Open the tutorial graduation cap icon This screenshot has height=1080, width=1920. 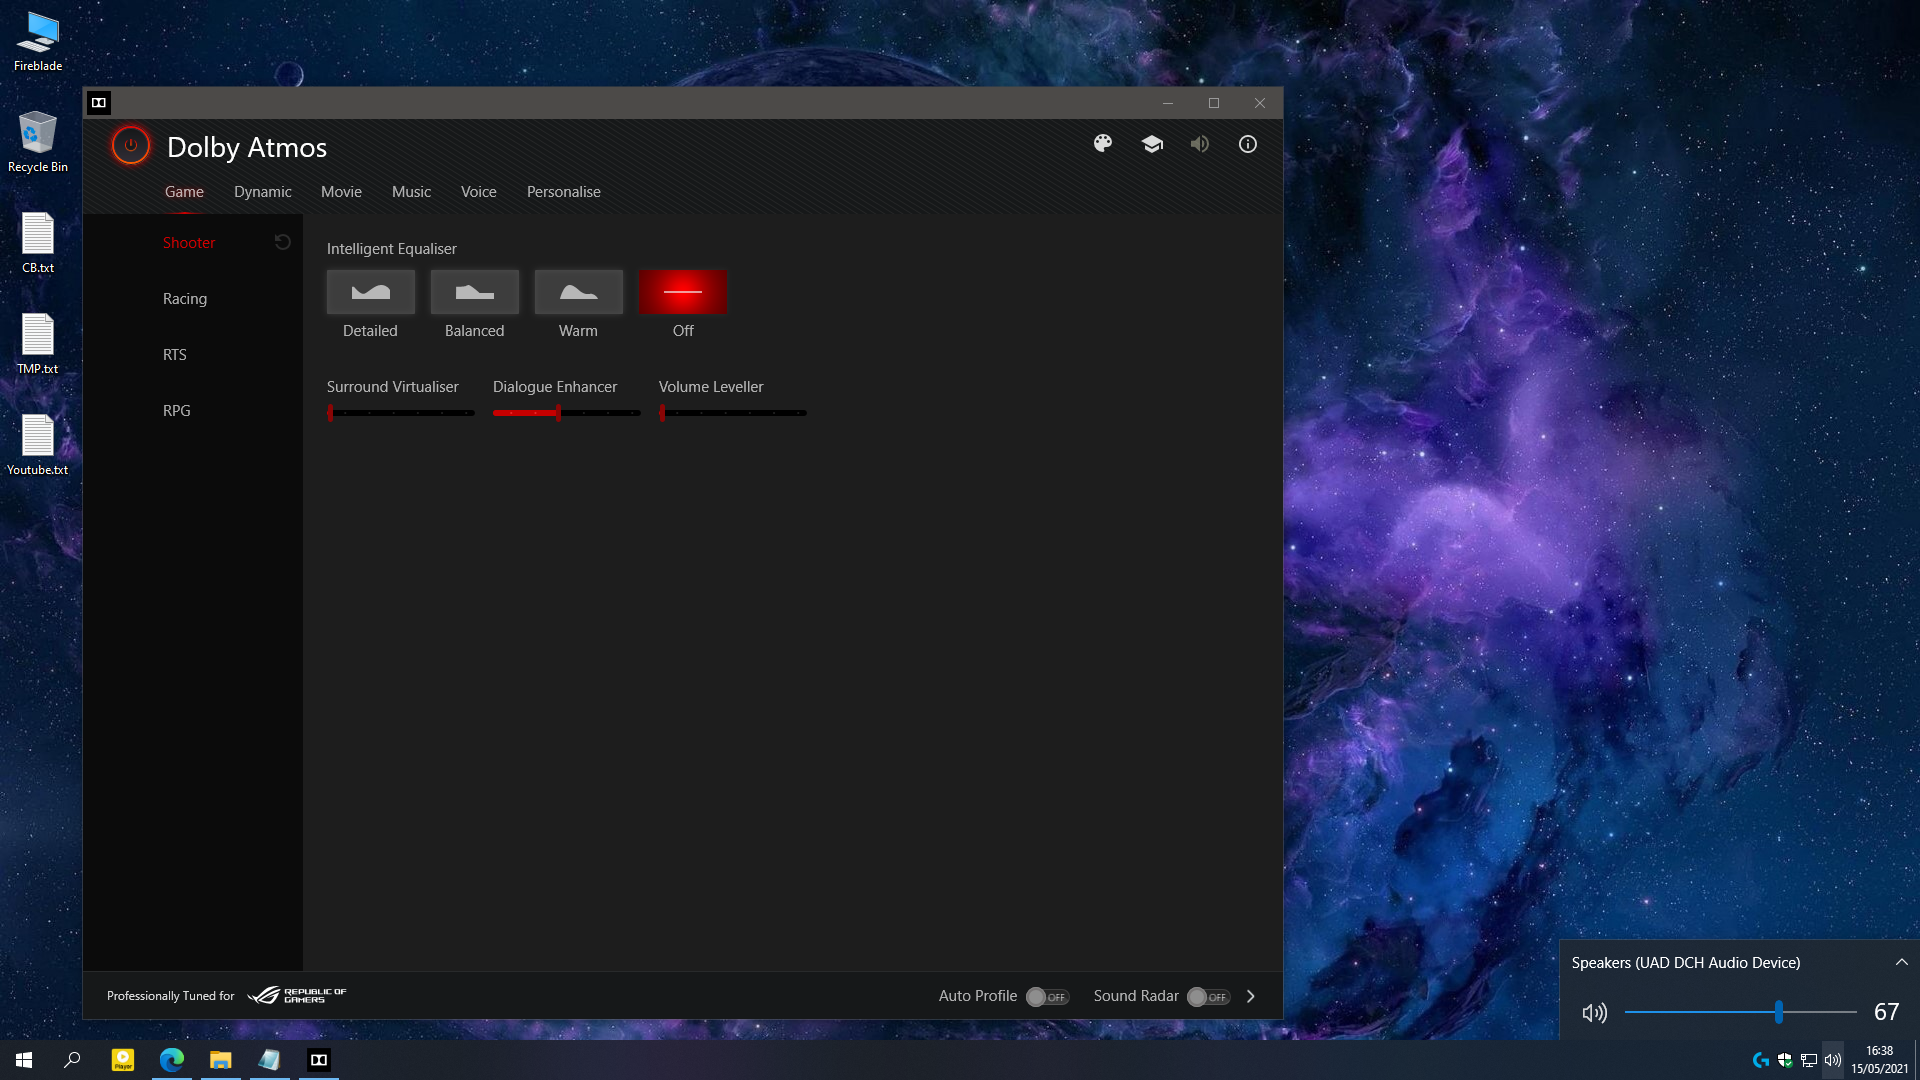click(1152, 144)
